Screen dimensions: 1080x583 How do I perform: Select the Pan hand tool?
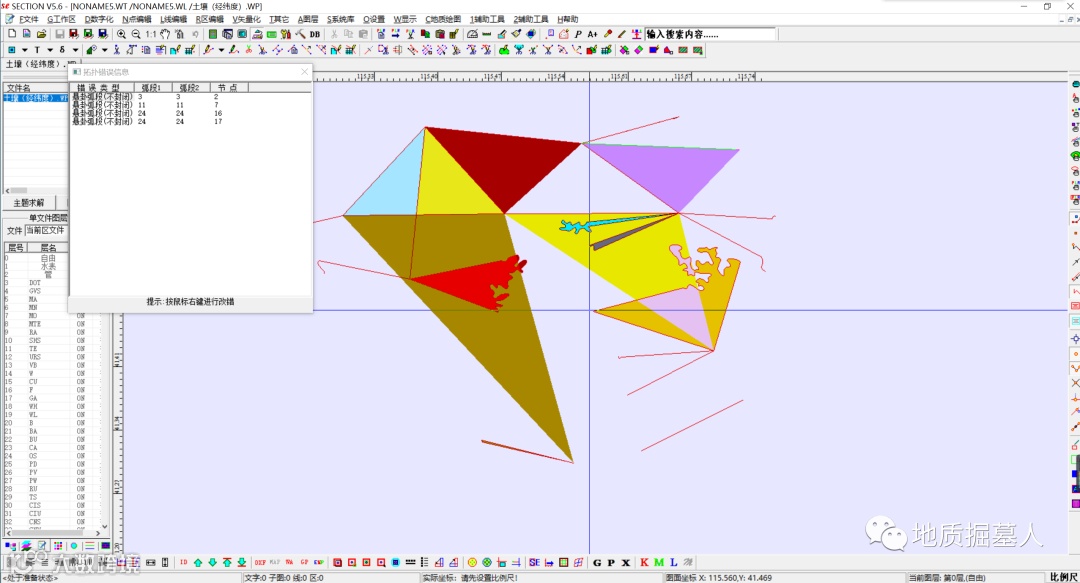tap(165, 34)
